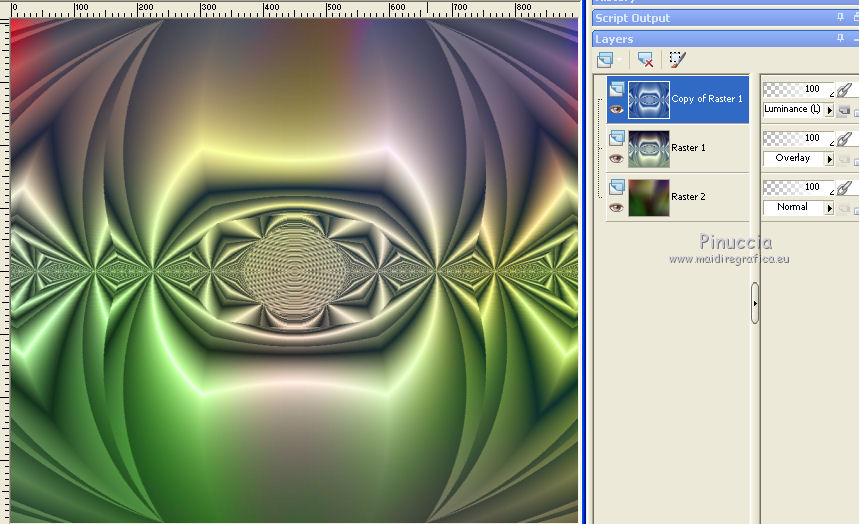Click the Overlay blend mode field

[x=793, y=158]
